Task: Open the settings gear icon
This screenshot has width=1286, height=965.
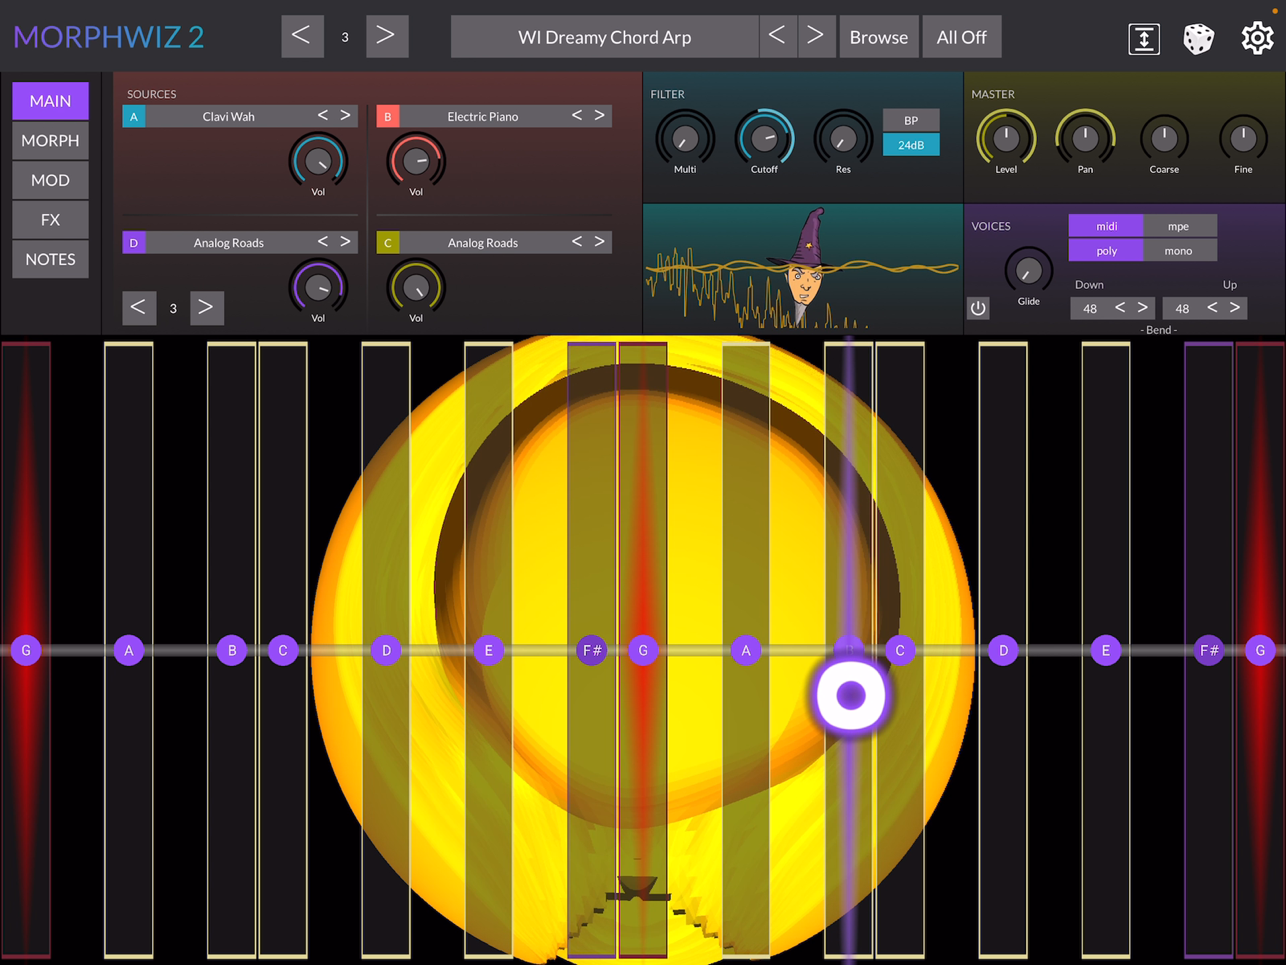Action: (x=1257, y=38)
